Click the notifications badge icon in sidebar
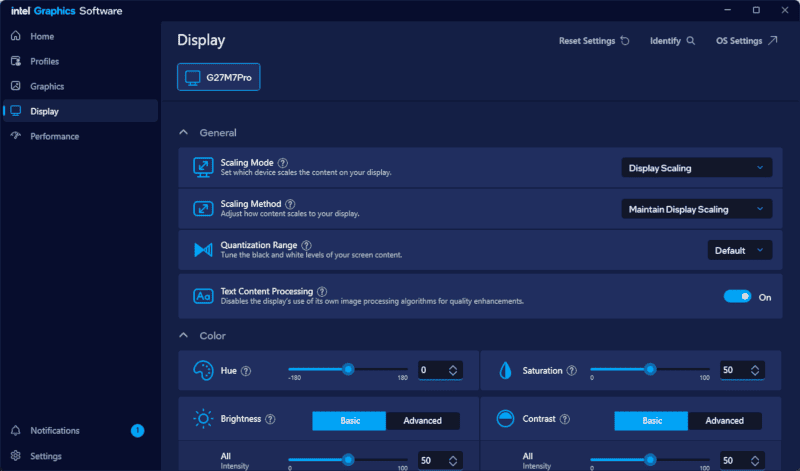This screenshot has height=471, width=800. click(137, 431)
